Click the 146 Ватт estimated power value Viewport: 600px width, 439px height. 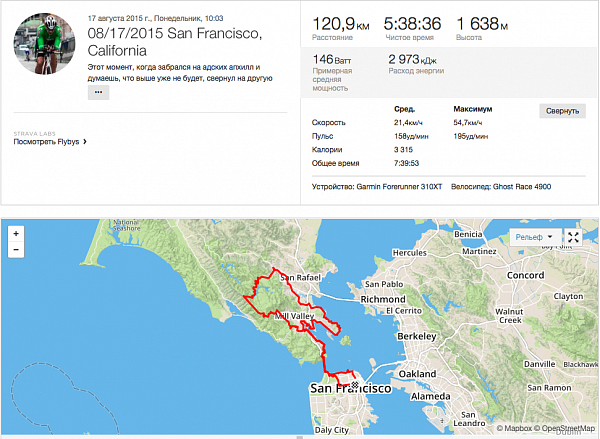coord(332,60)
